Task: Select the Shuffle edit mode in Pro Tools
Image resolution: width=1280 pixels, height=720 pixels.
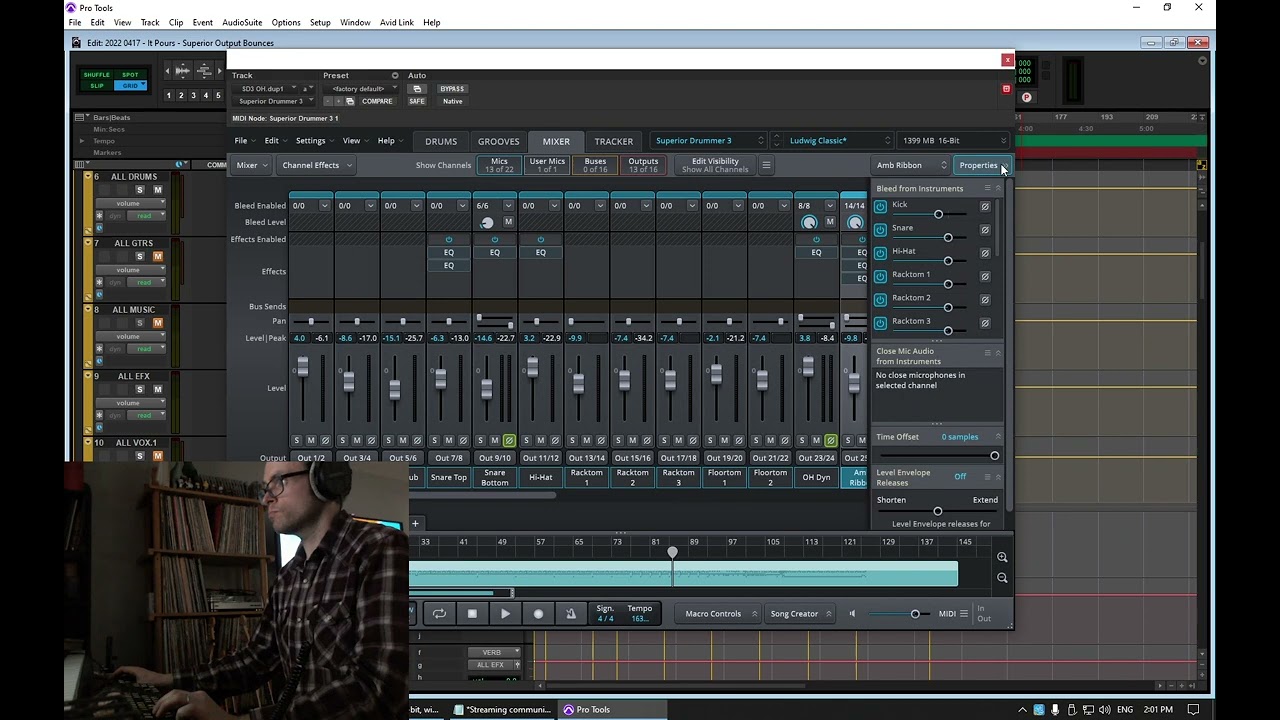Action: pyautogui.click(x=97, y=75)
